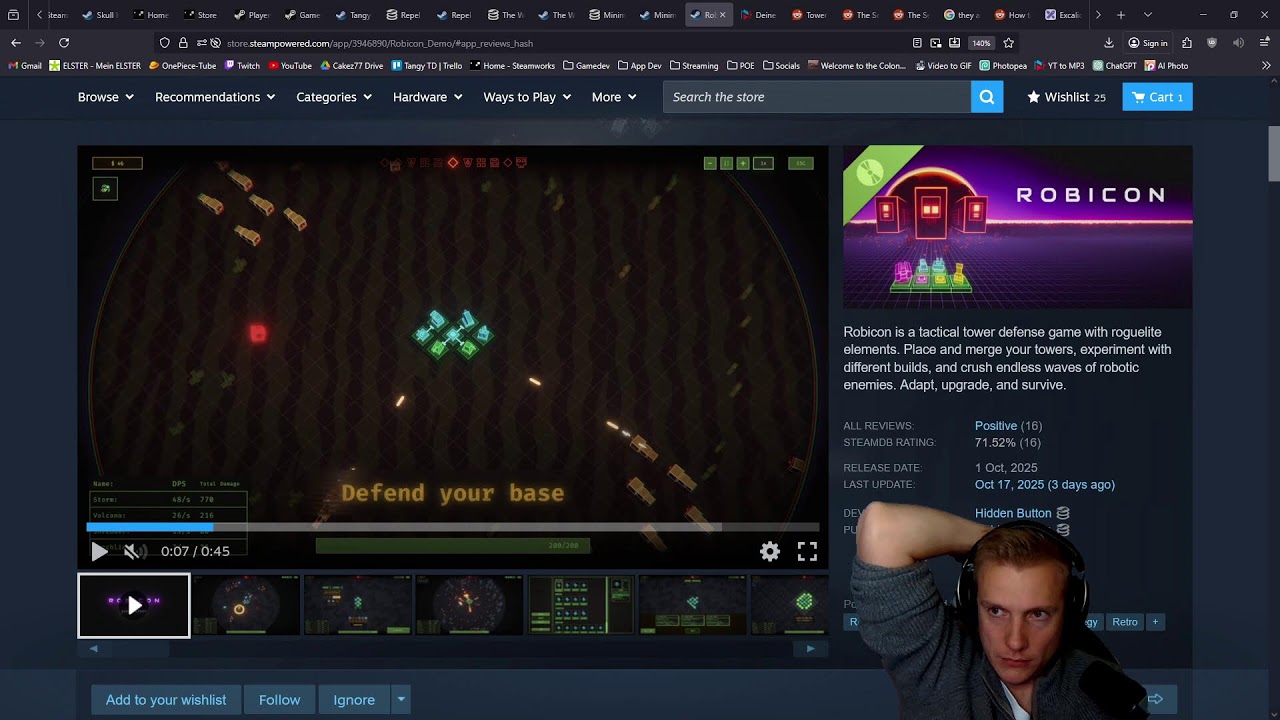Expand the Hardware menu
This screenshot has width=1280, height=720.
428,97
